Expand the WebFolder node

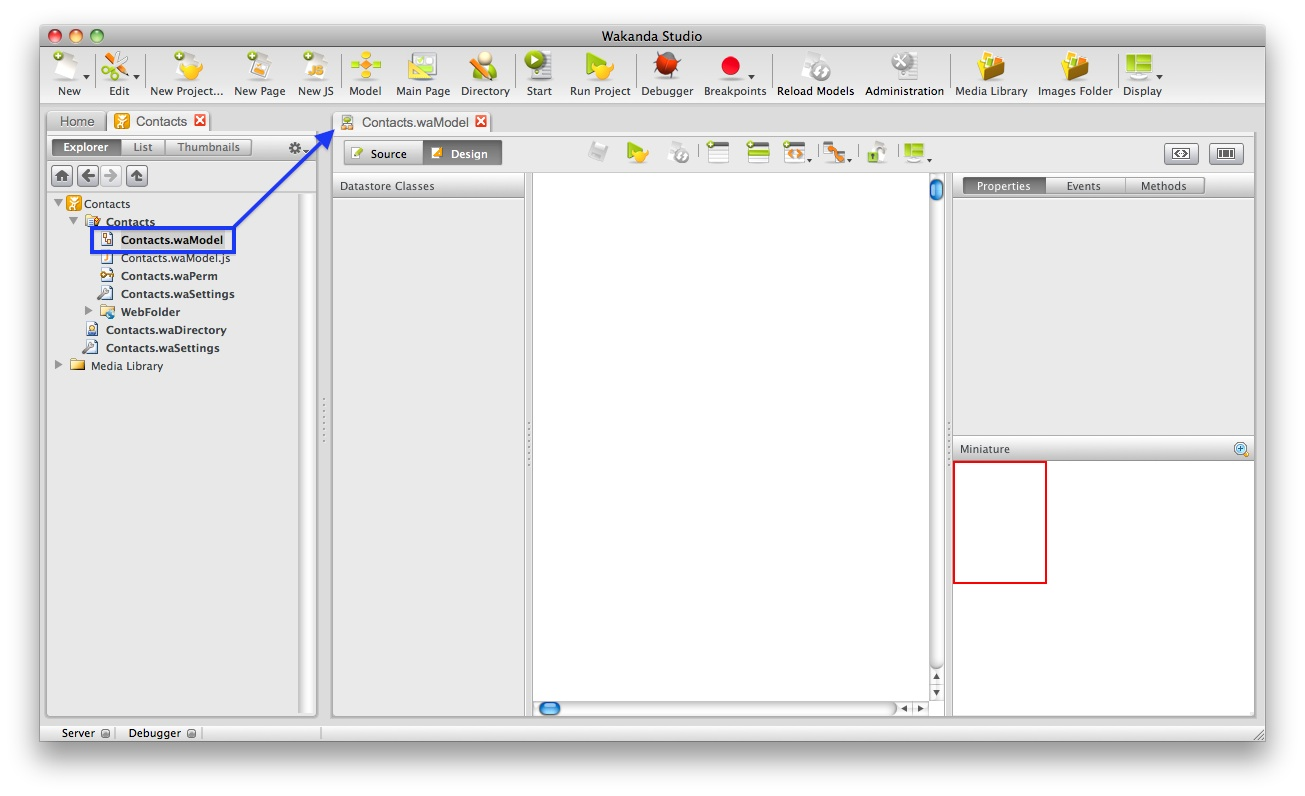(x=89, y=311)
